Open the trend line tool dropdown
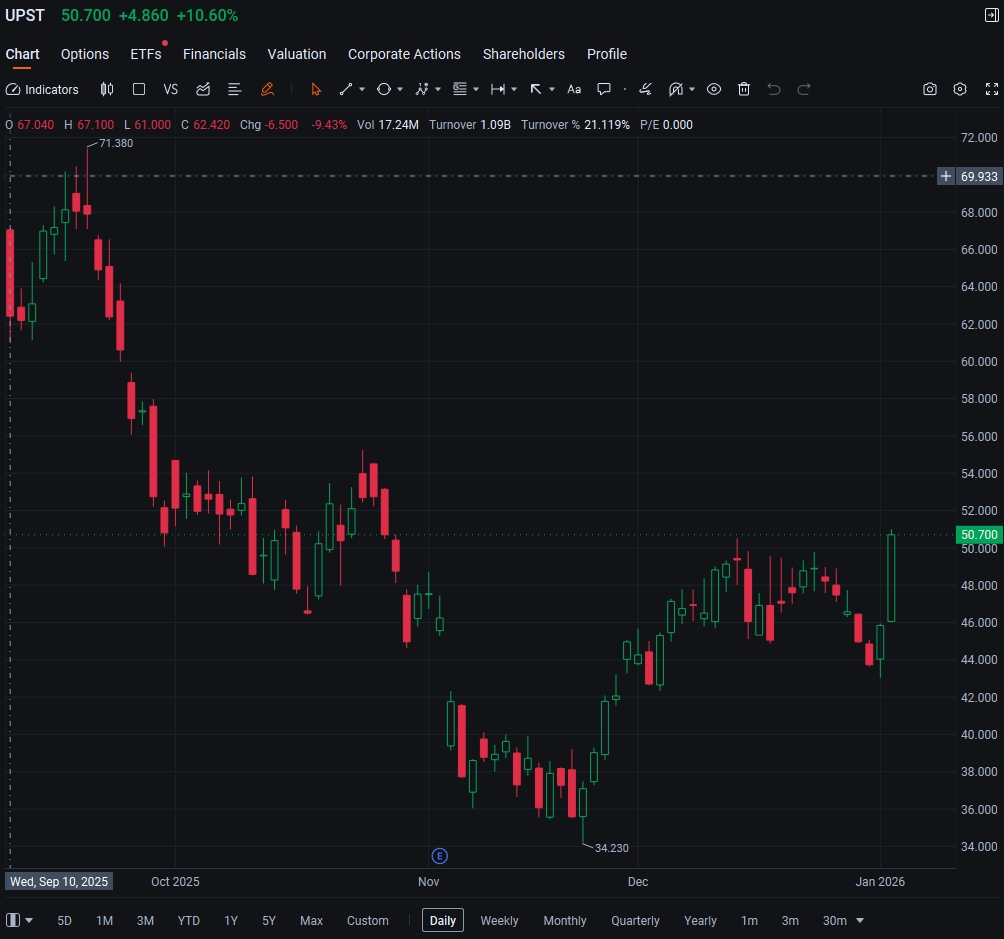This screenshot has width=1004, height=939. [x=362, y=89]
